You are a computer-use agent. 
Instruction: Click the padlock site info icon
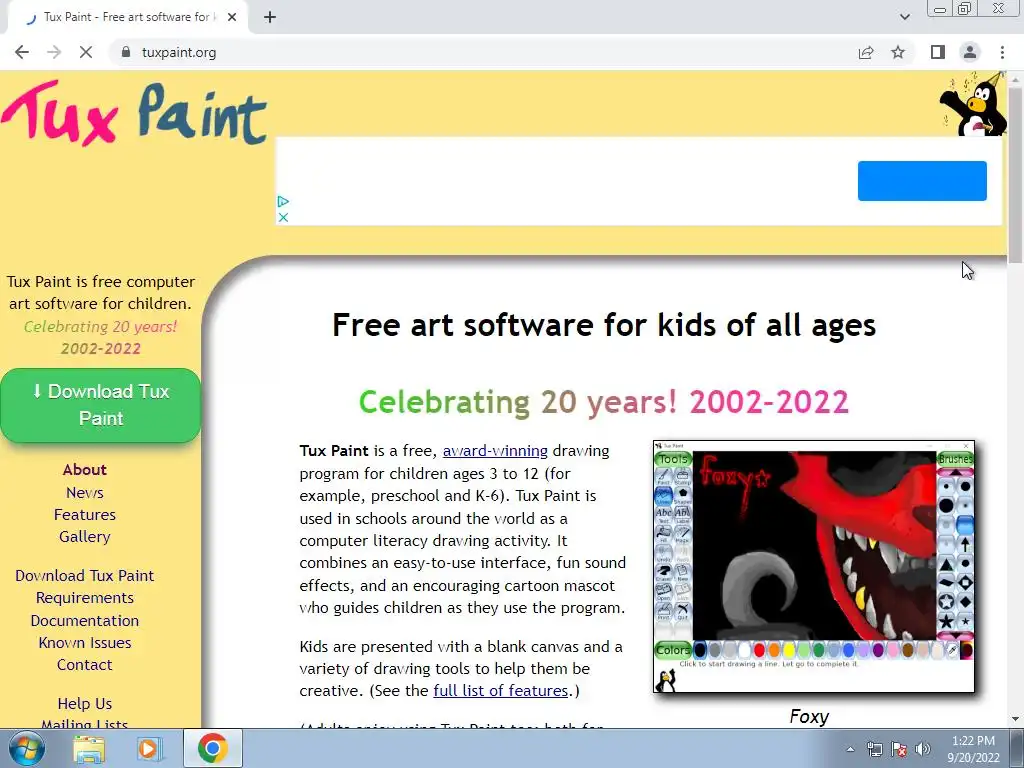(x=126, y=52)
